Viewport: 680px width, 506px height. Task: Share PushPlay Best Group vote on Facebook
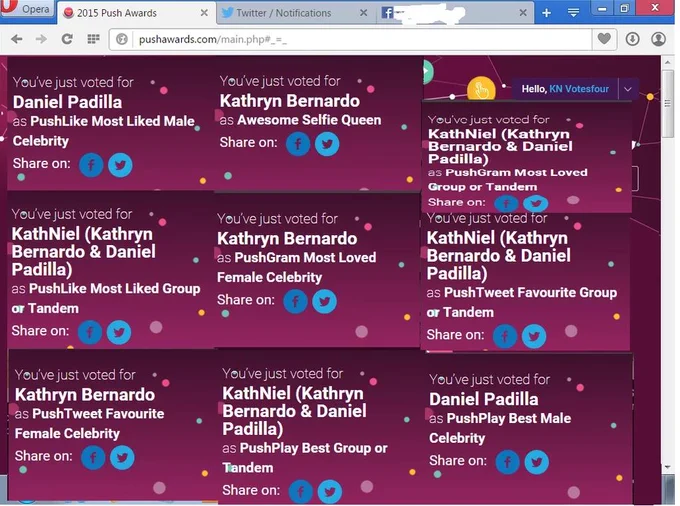click(x=301, y=491)
